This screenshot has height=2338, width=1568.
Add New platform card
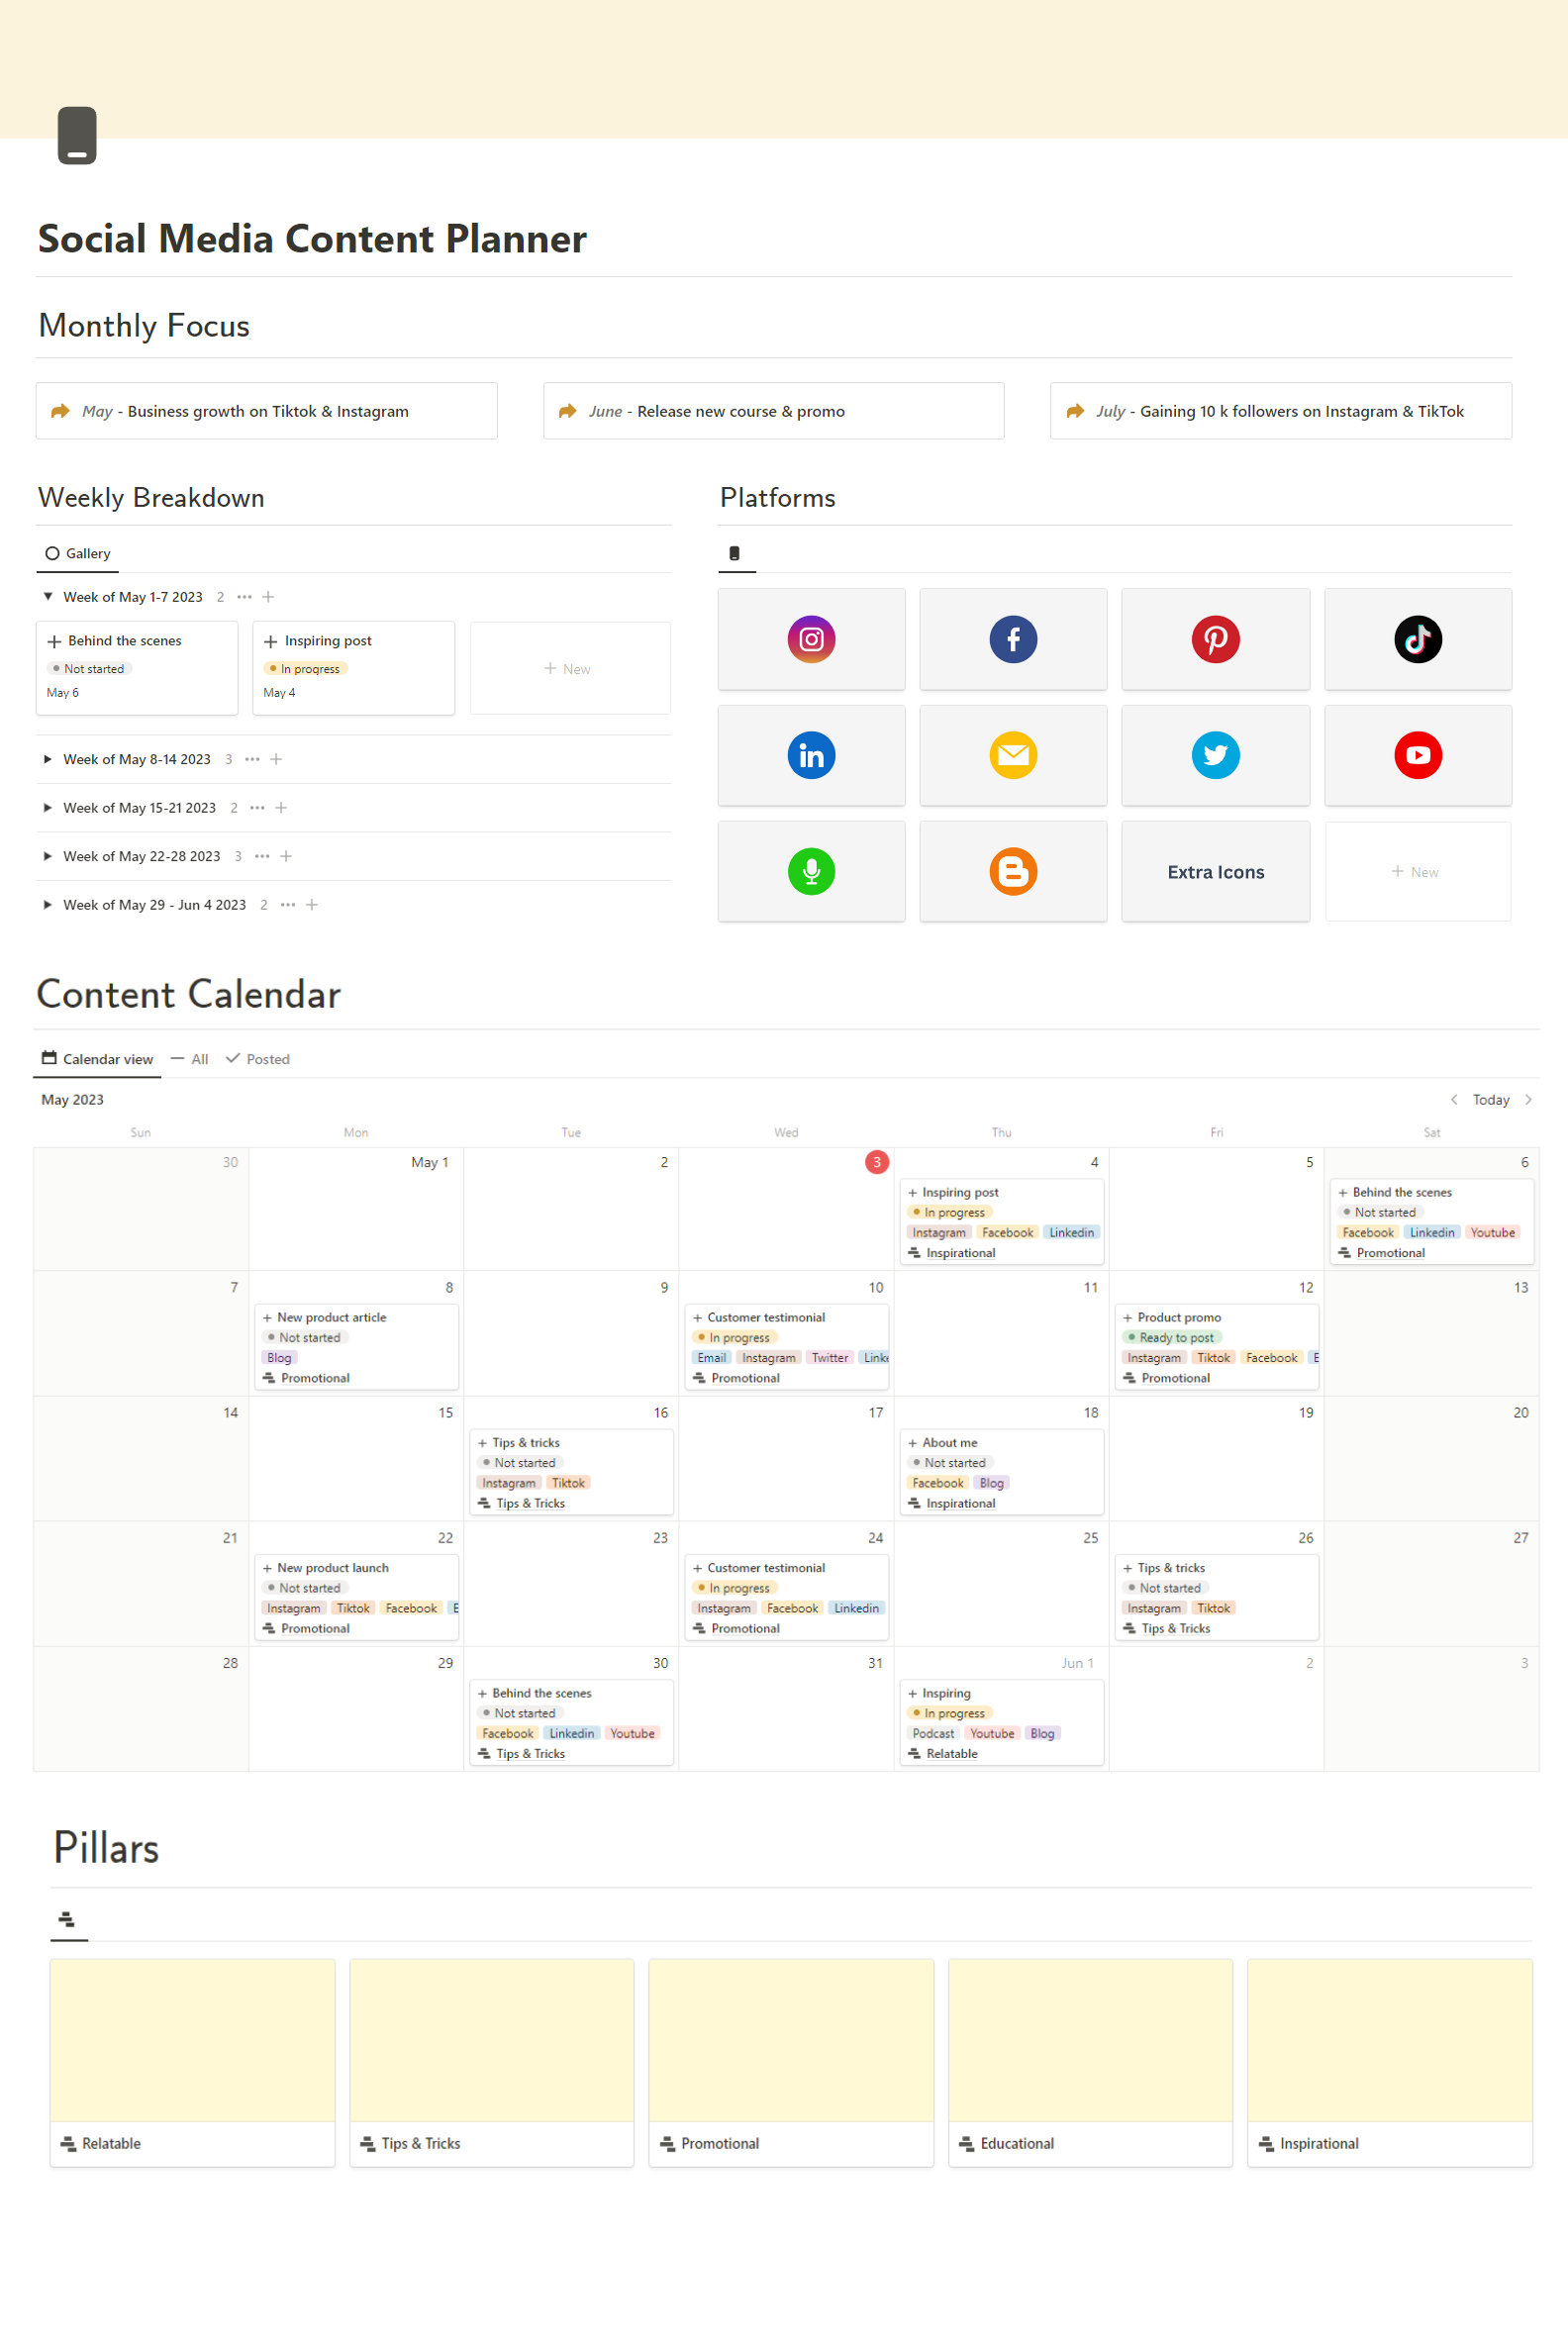tap(1417, 871)
